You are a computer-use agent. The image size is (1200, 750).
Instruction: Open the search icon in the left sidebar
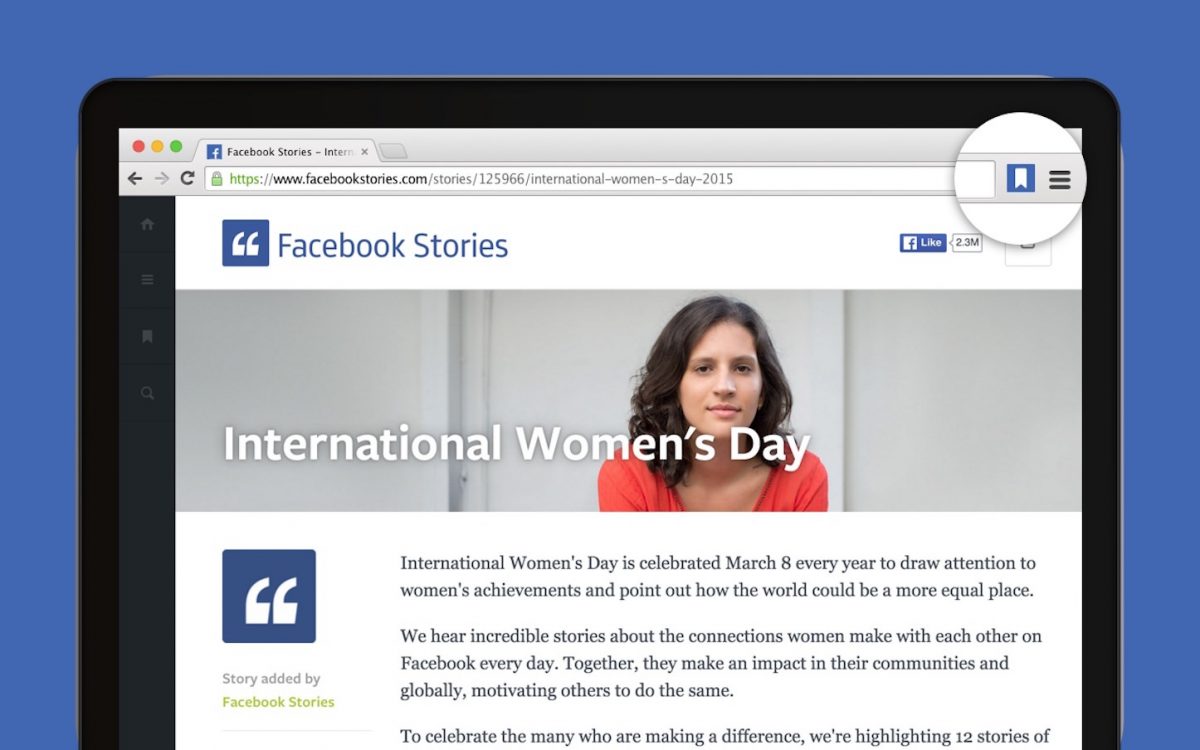point(147,393)
